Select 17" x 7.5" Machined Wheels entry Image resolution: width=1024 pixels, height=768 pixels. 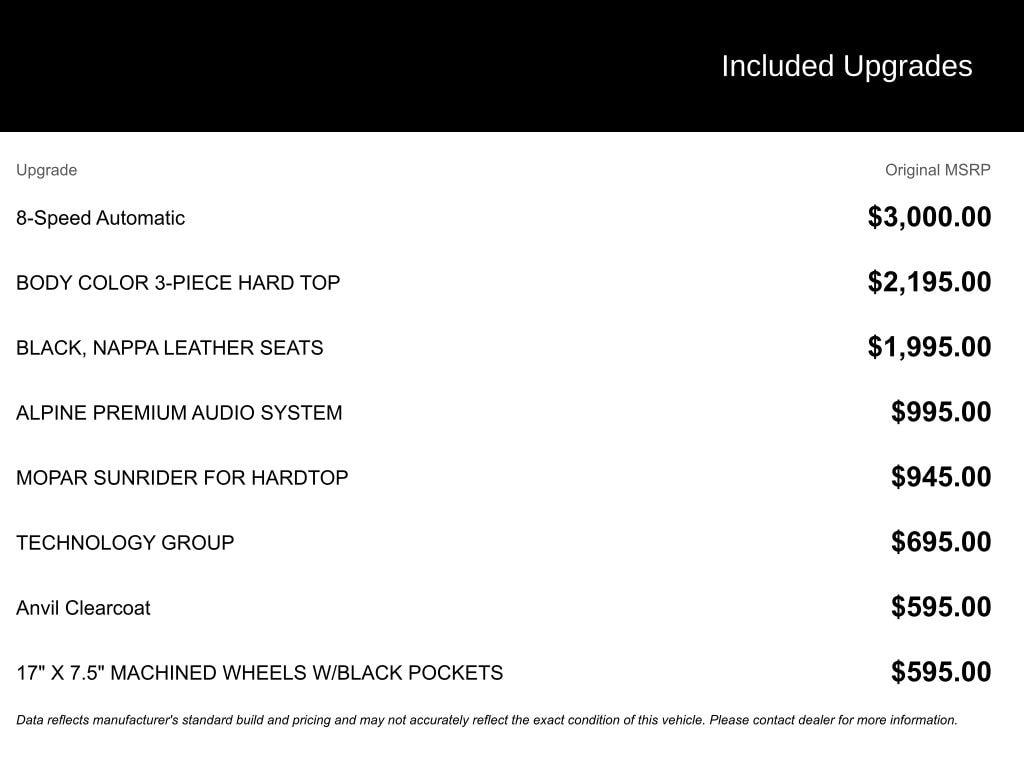pos(259,673)
